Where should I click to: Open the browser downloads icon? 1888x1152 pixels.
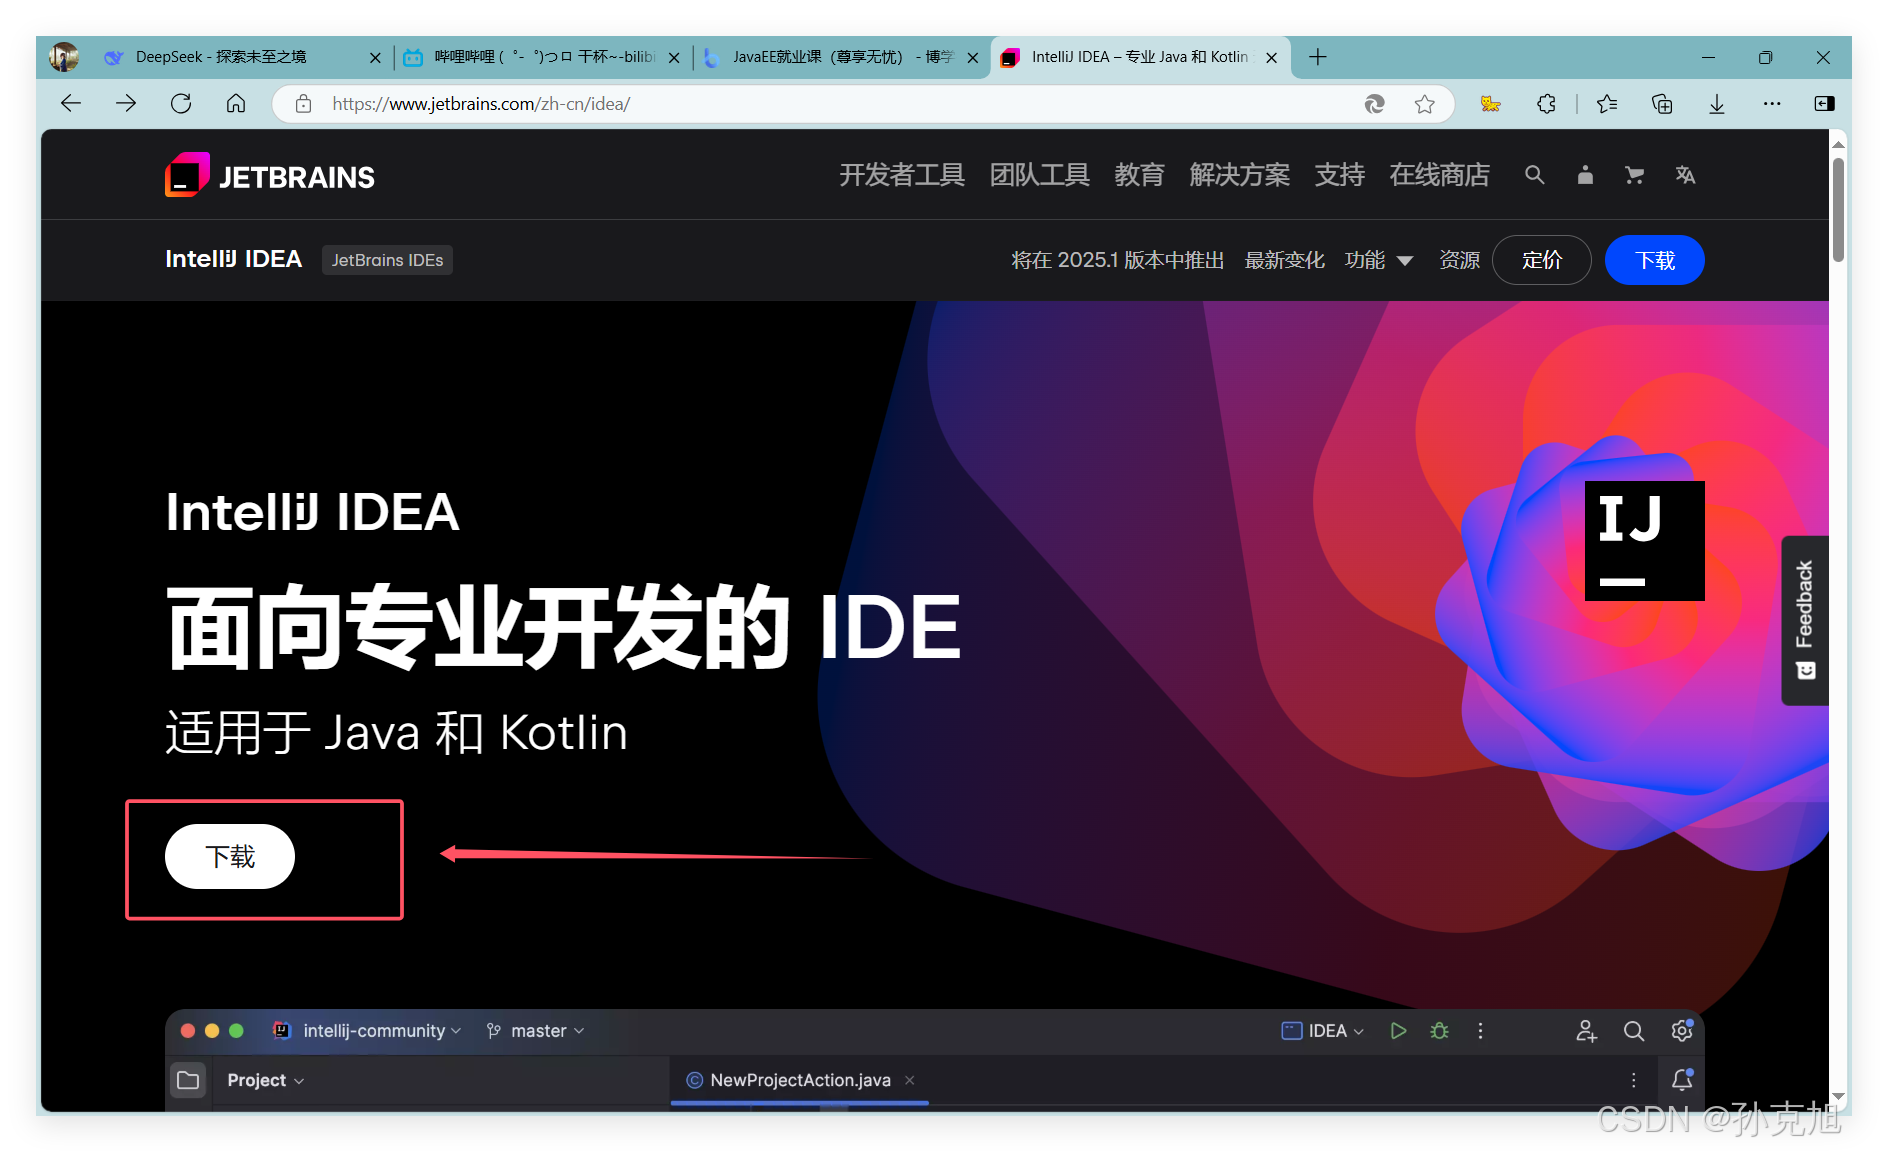(x=1717, y=104)
